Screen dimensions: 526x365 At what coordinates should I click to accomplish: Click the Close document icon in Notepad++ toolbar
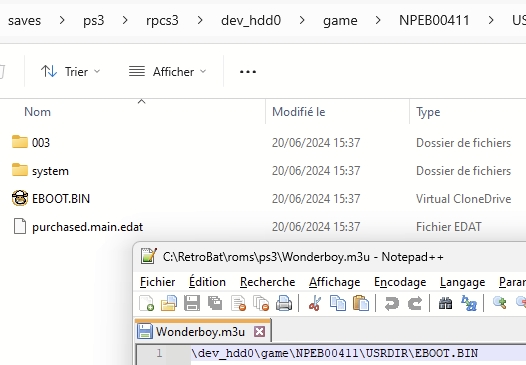point(238,303)
